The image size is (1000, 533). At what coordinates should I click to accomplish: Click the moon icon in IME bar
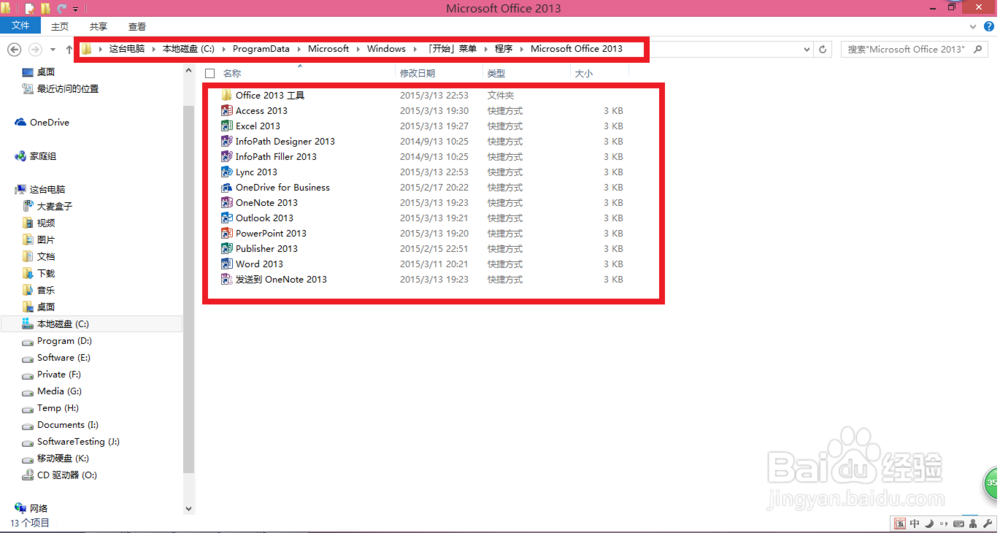point(929,523)
